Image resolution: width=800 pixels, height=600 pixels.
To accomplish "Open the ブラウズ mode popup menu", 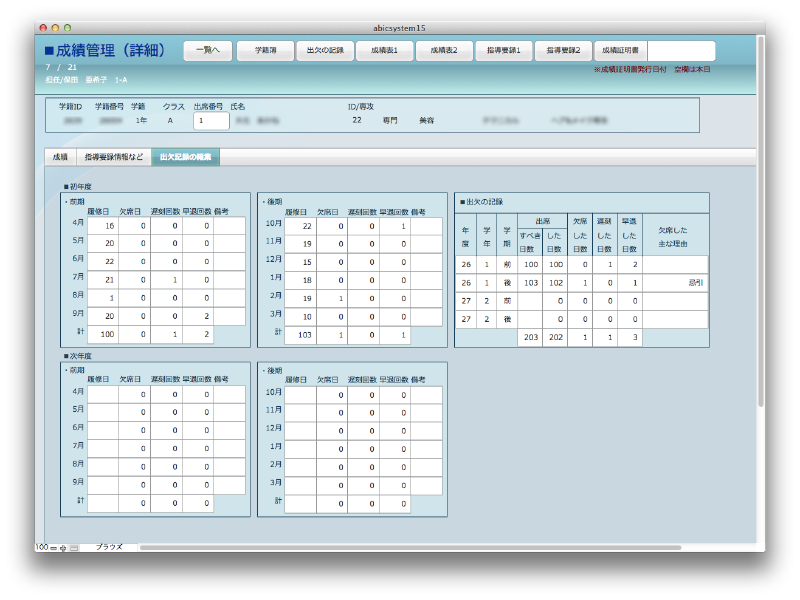I will coord(108,548).
